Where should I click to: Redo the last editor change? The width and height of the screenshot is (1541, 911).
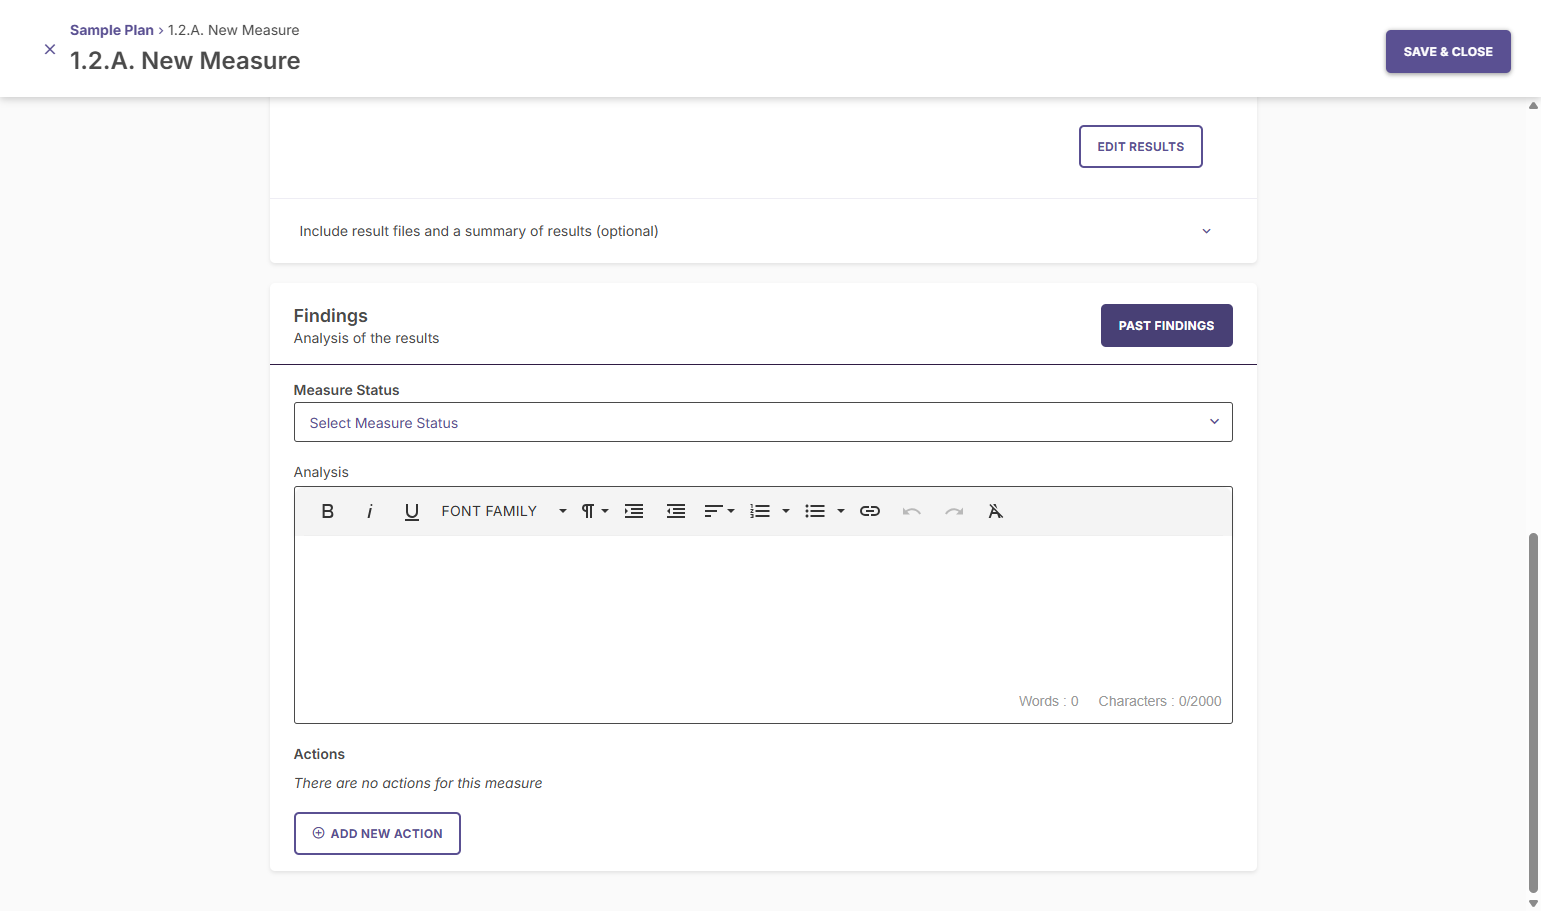click(x=954, y=511)
